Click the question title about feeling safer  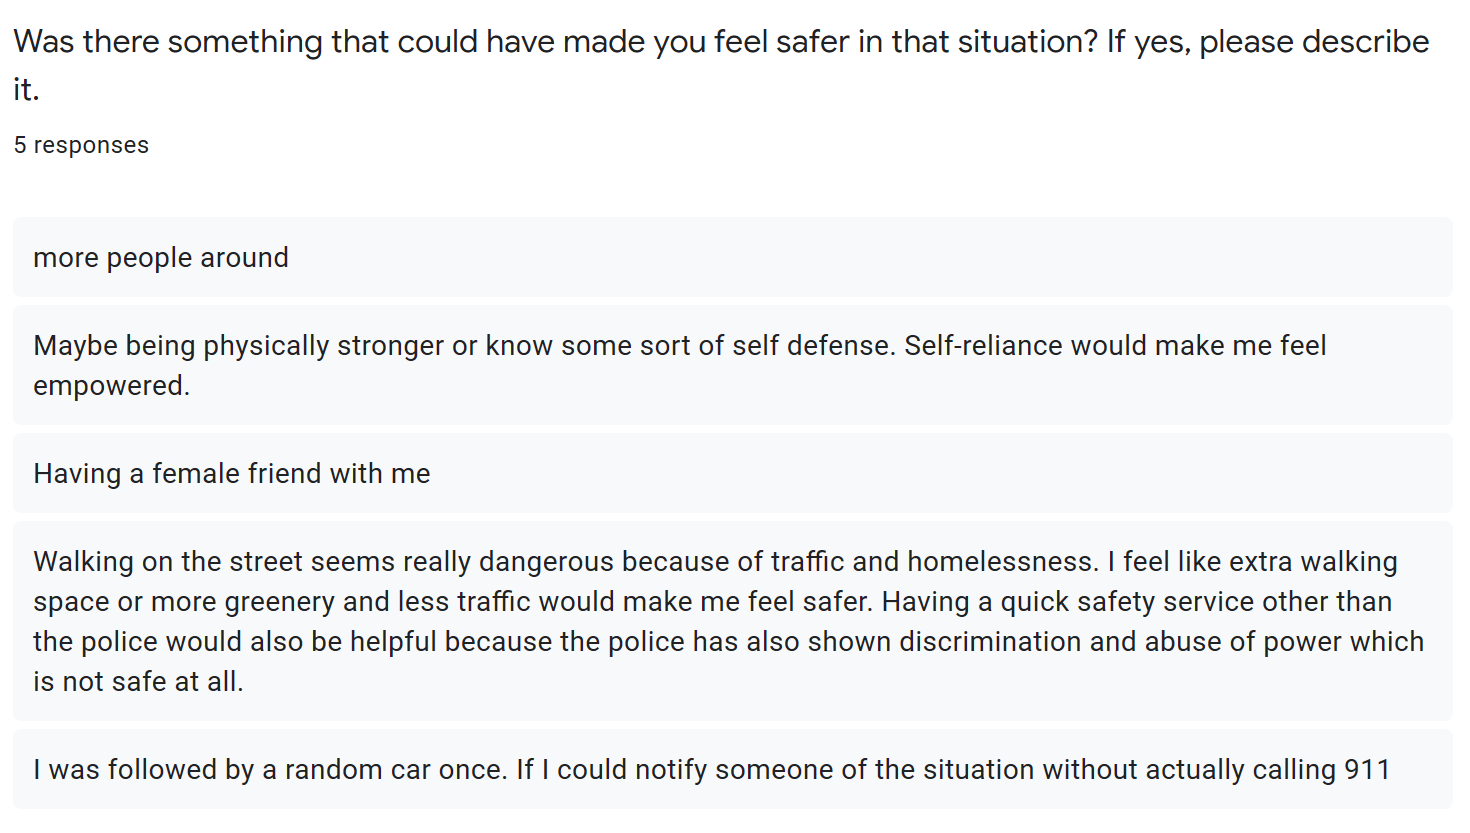click(x=720, y=42)
